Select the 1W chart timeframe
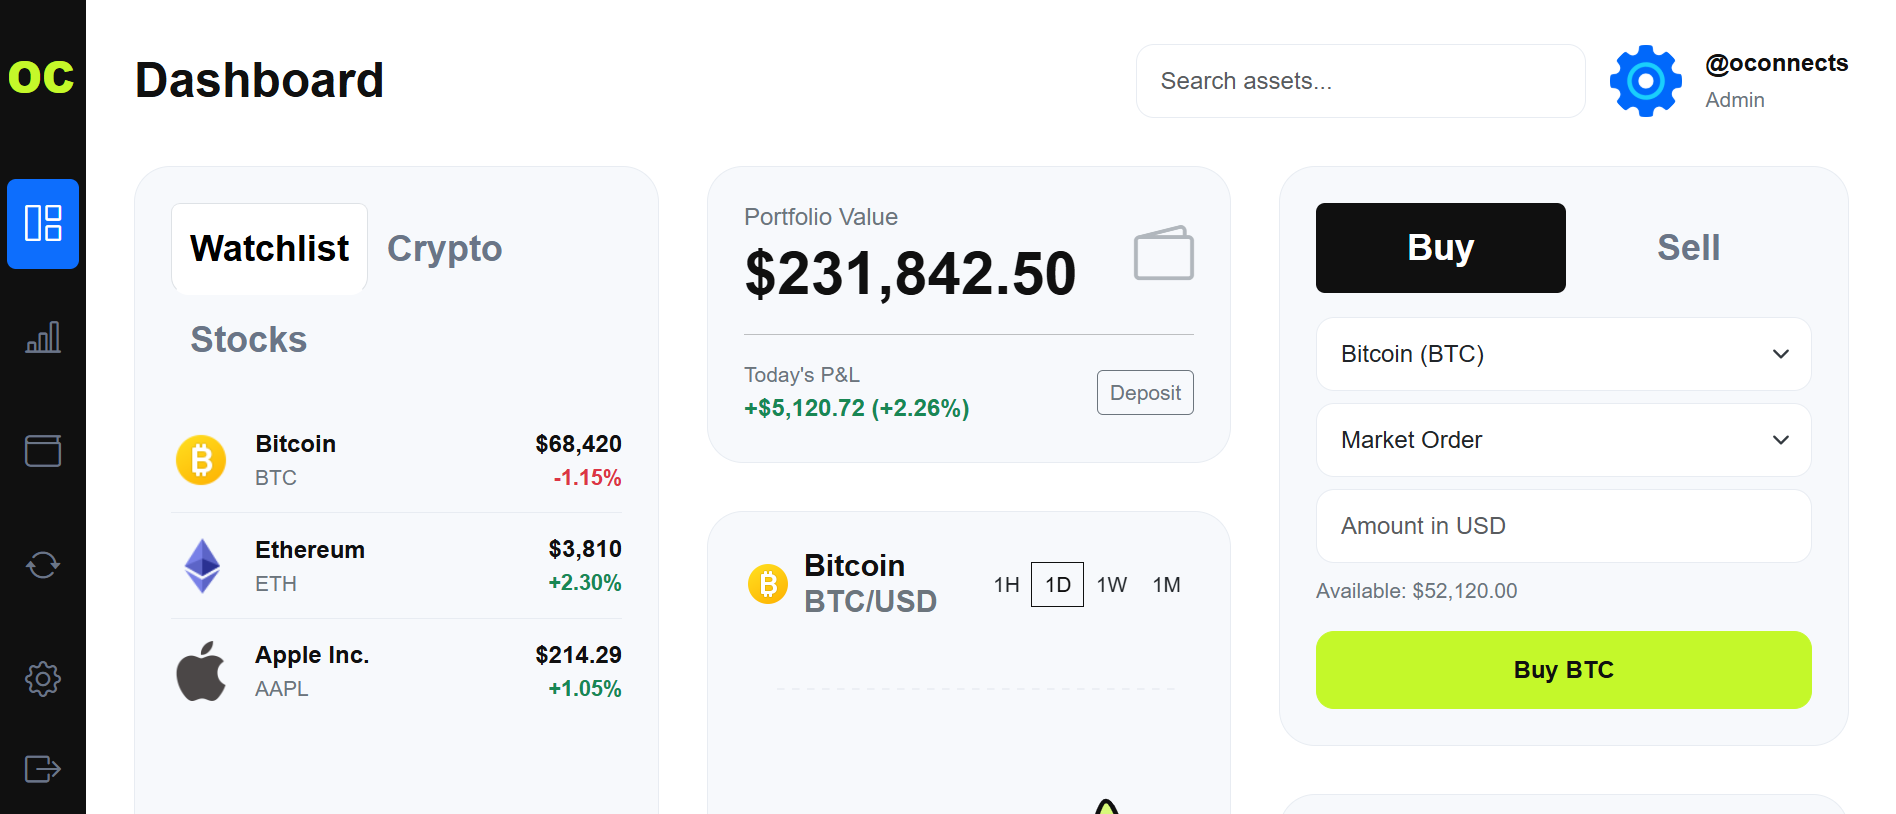1896x814 pixels. click(1111, 585)
